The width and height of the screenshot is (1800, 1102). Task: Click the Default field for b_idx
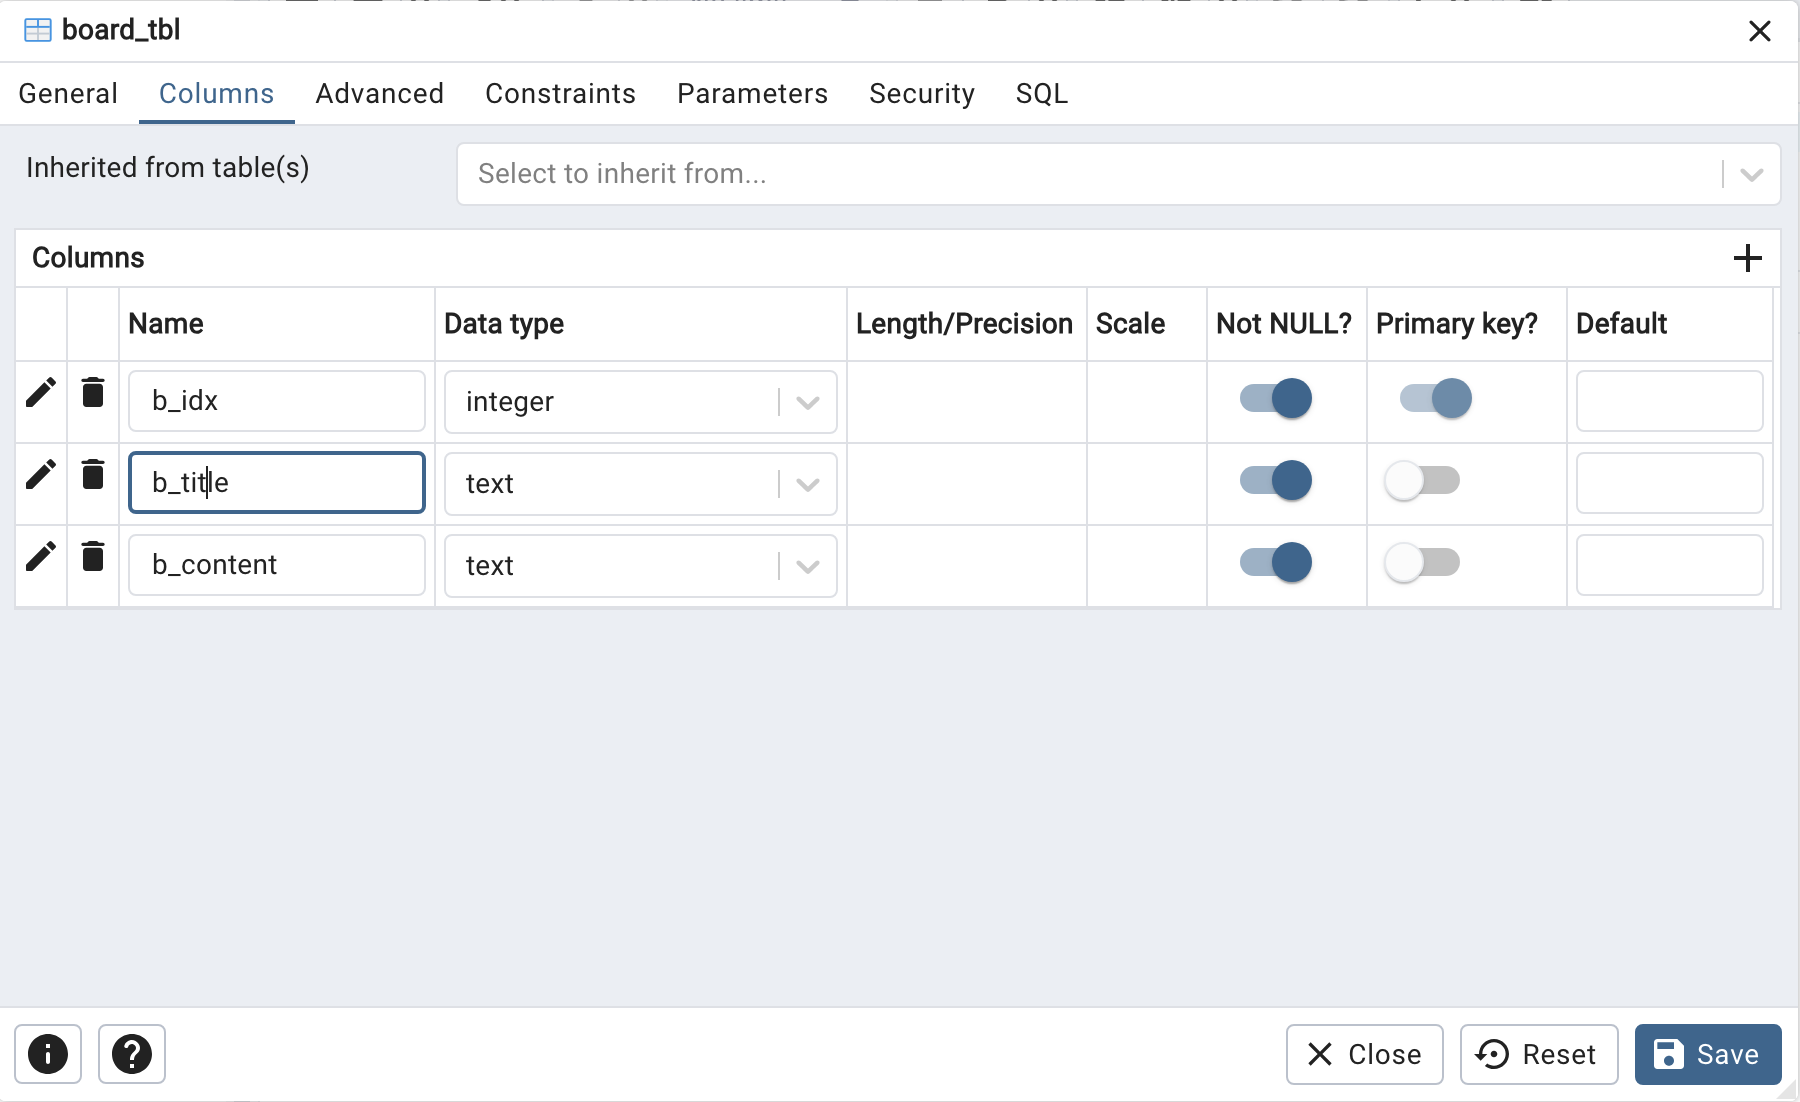[1669, 401]
